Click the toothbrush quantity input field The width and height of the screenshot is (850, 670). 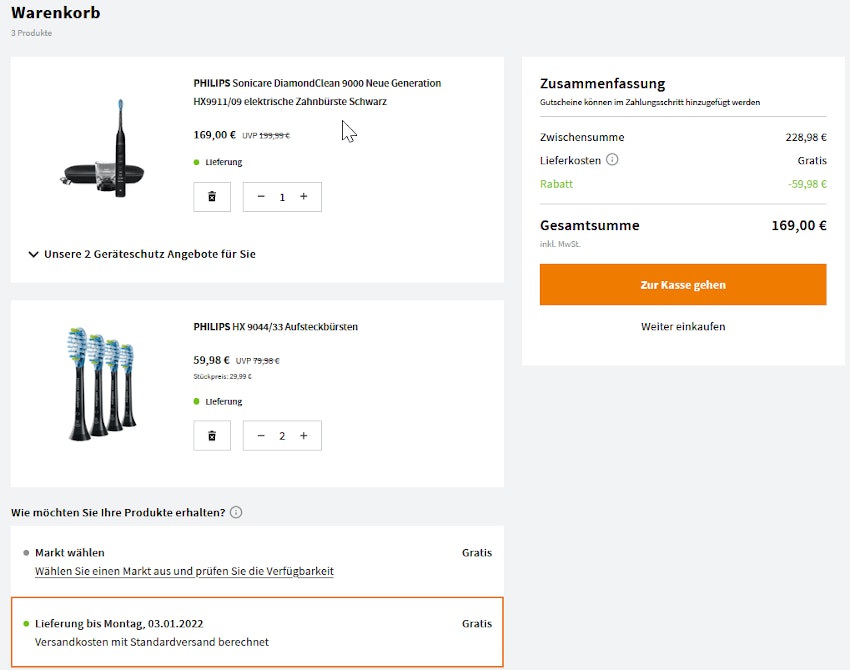click(x=282, y=197)
